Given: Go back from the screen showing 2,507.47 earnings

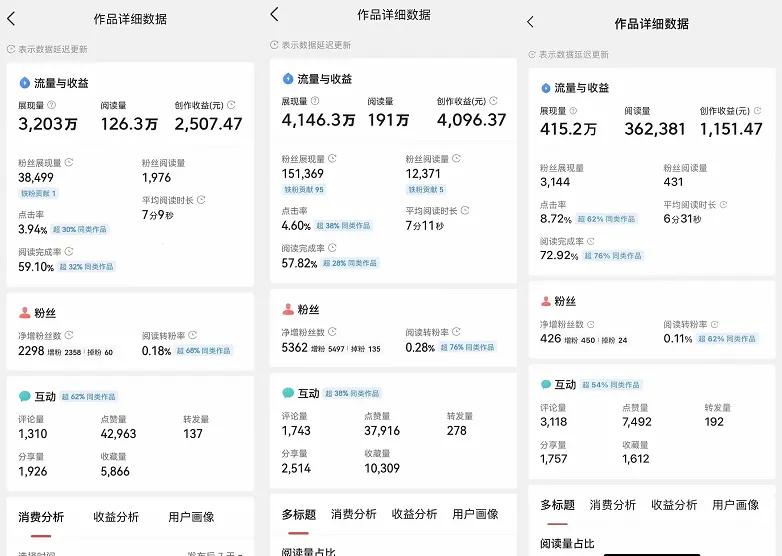Looking at the screenshot, I should [11, 19].
